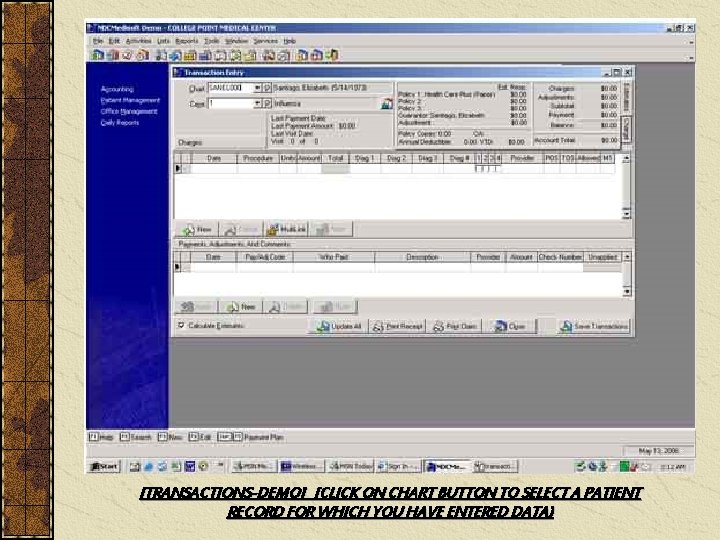720x540 pixels.
Task: Open the Help menu
Action: 289,41
